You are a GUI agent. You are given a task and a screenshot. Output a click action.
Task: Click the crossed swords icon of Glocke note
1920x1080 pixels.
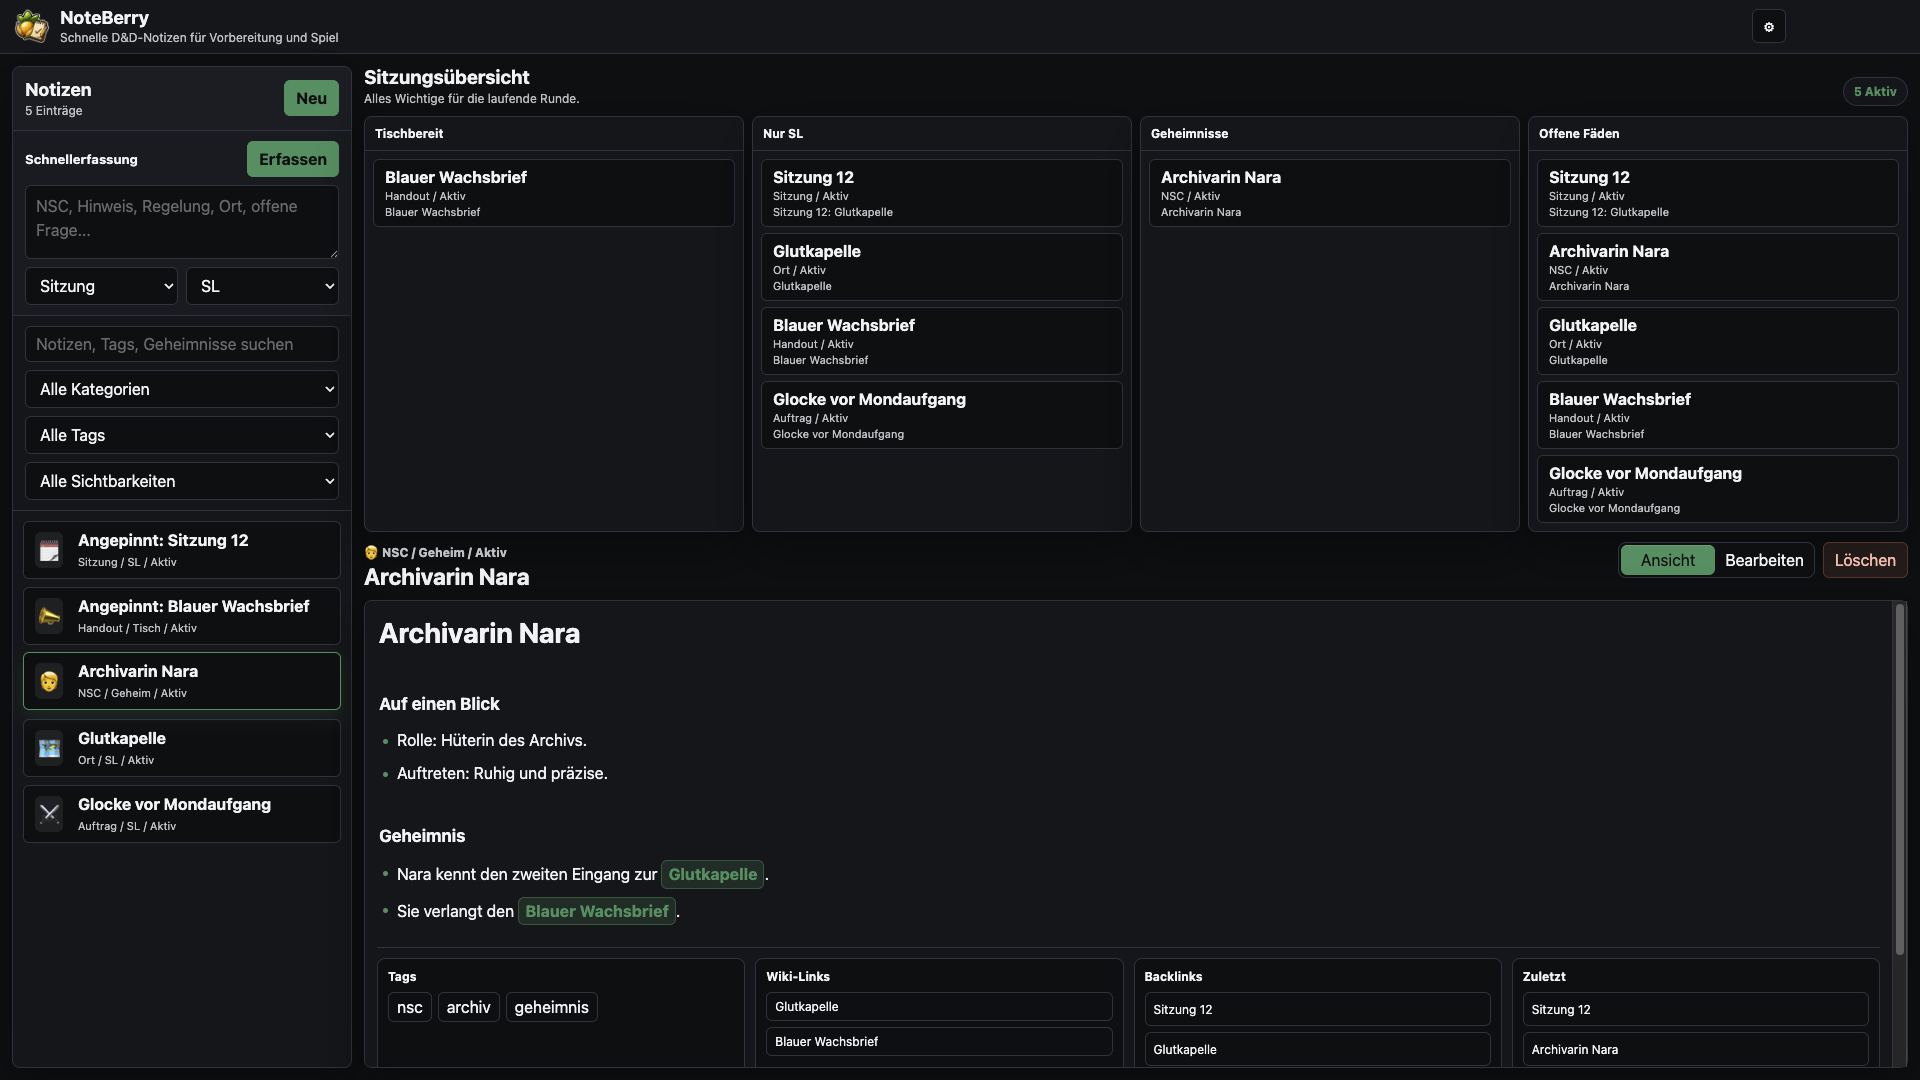[x=49, y=814]
